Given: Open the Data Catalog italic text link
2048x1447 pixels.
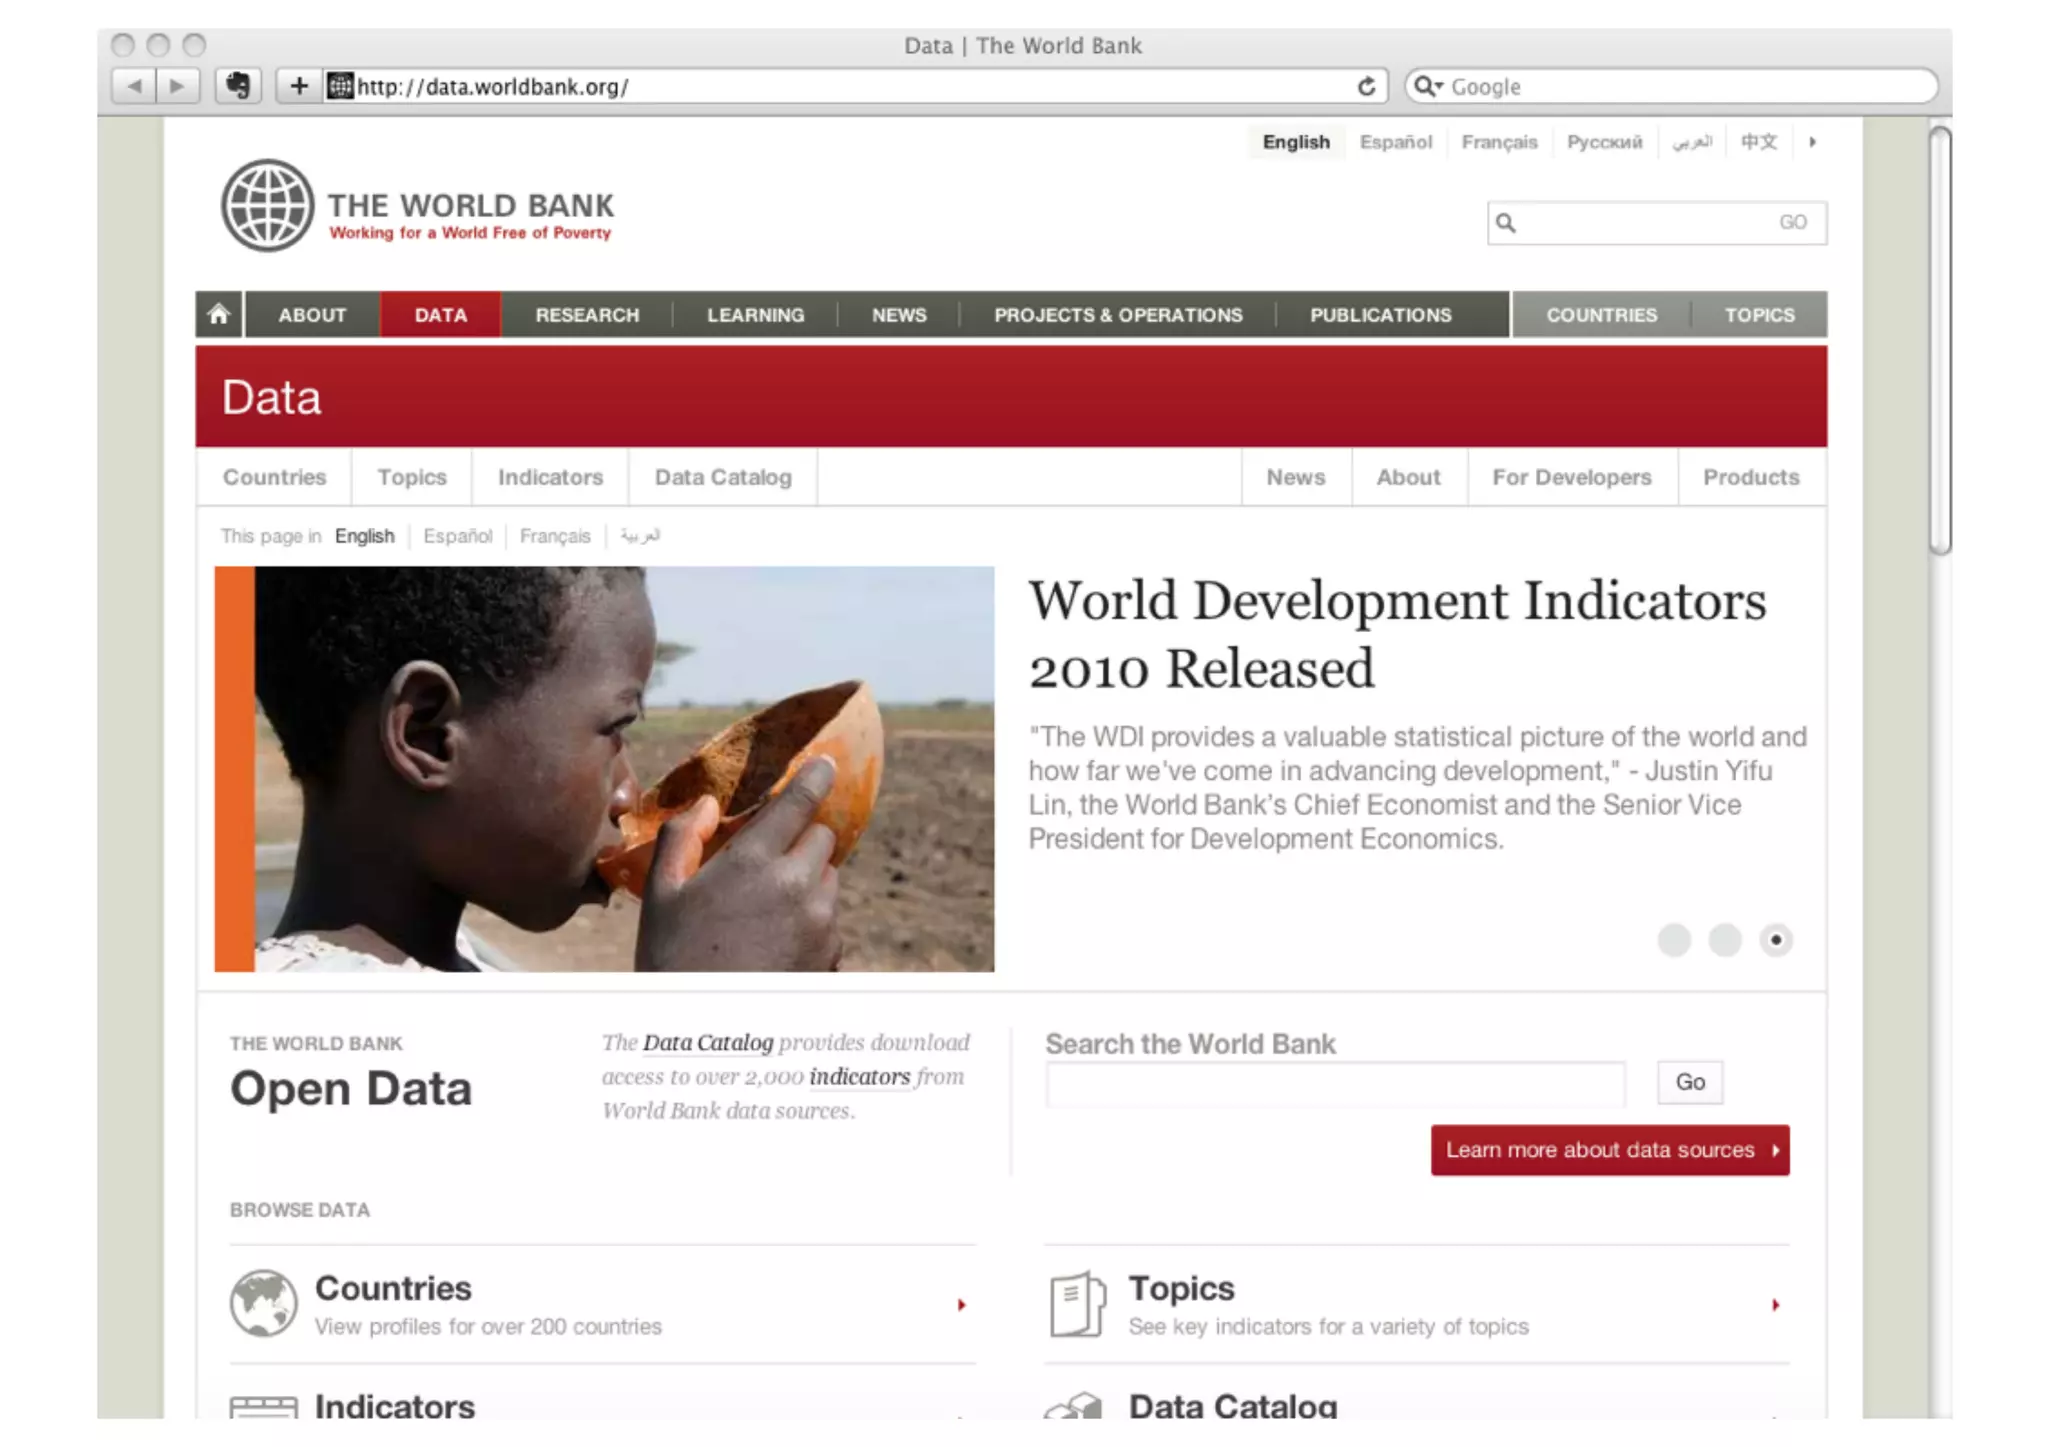Looking at the screenshot, I should (x=707, y=1043).
